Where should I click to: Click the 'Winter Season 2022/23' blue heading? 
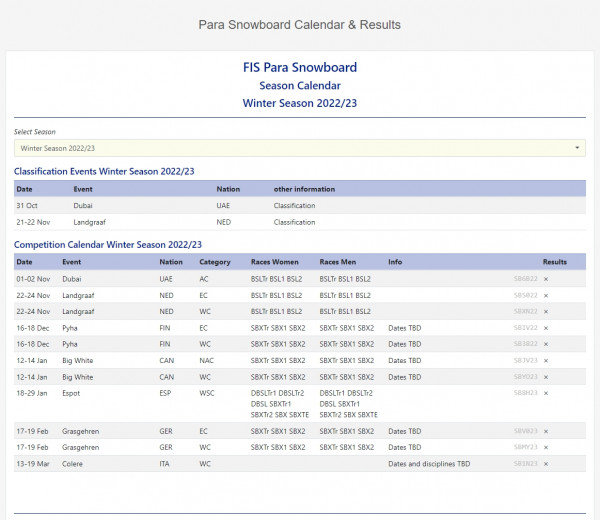click(x=300, y=103)
